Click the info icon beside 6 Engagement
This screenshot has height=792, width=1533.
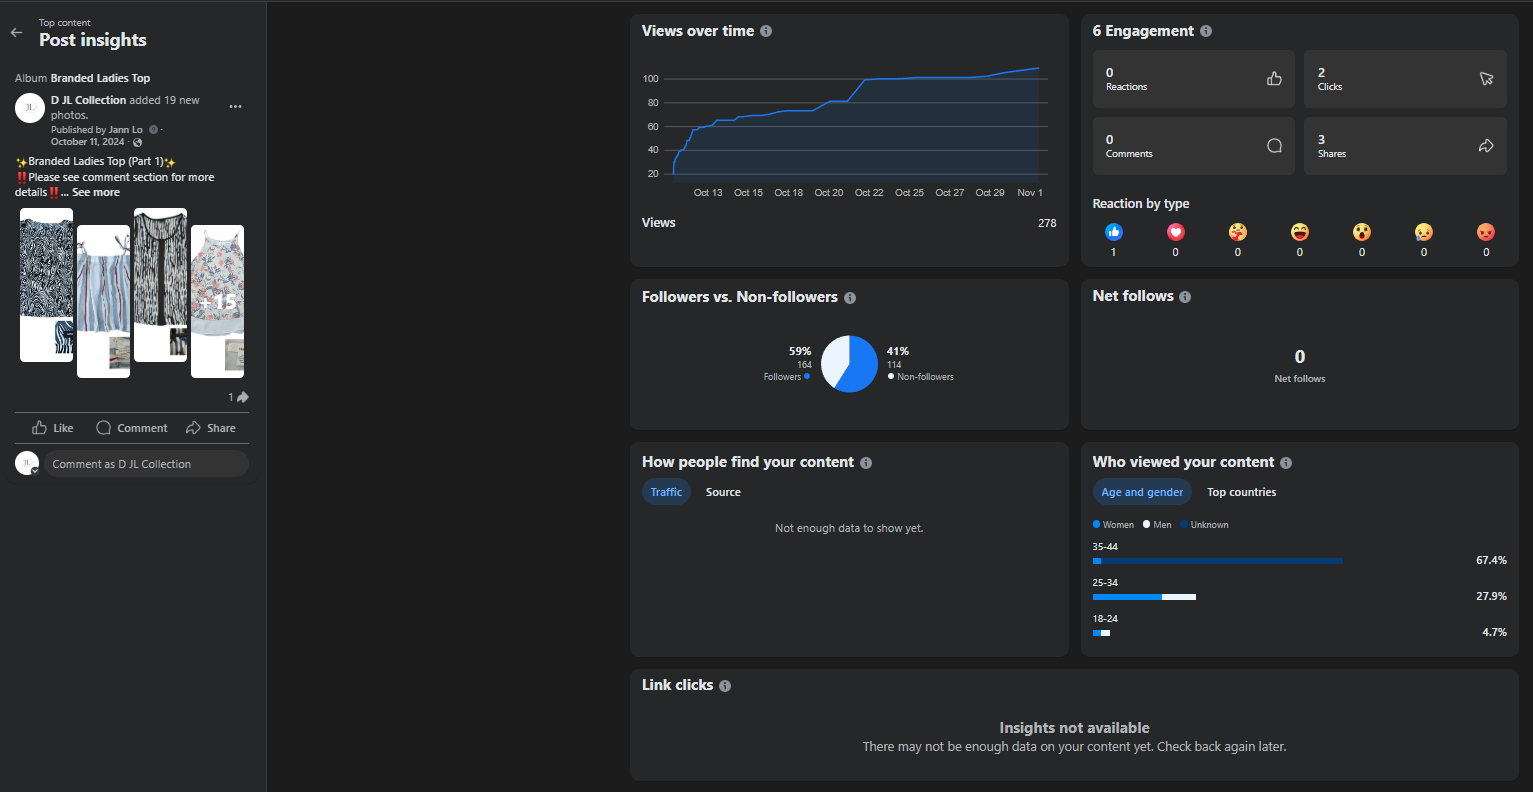click(x=1206, y=31)
